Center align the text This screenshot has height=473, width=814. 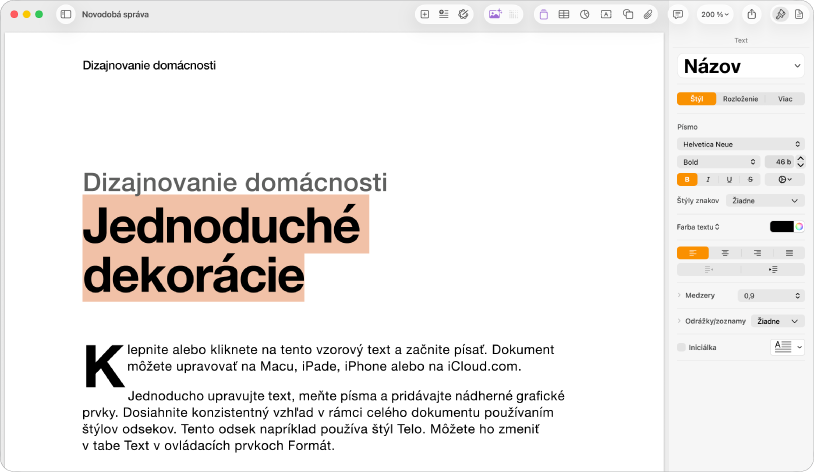point(725,253)
